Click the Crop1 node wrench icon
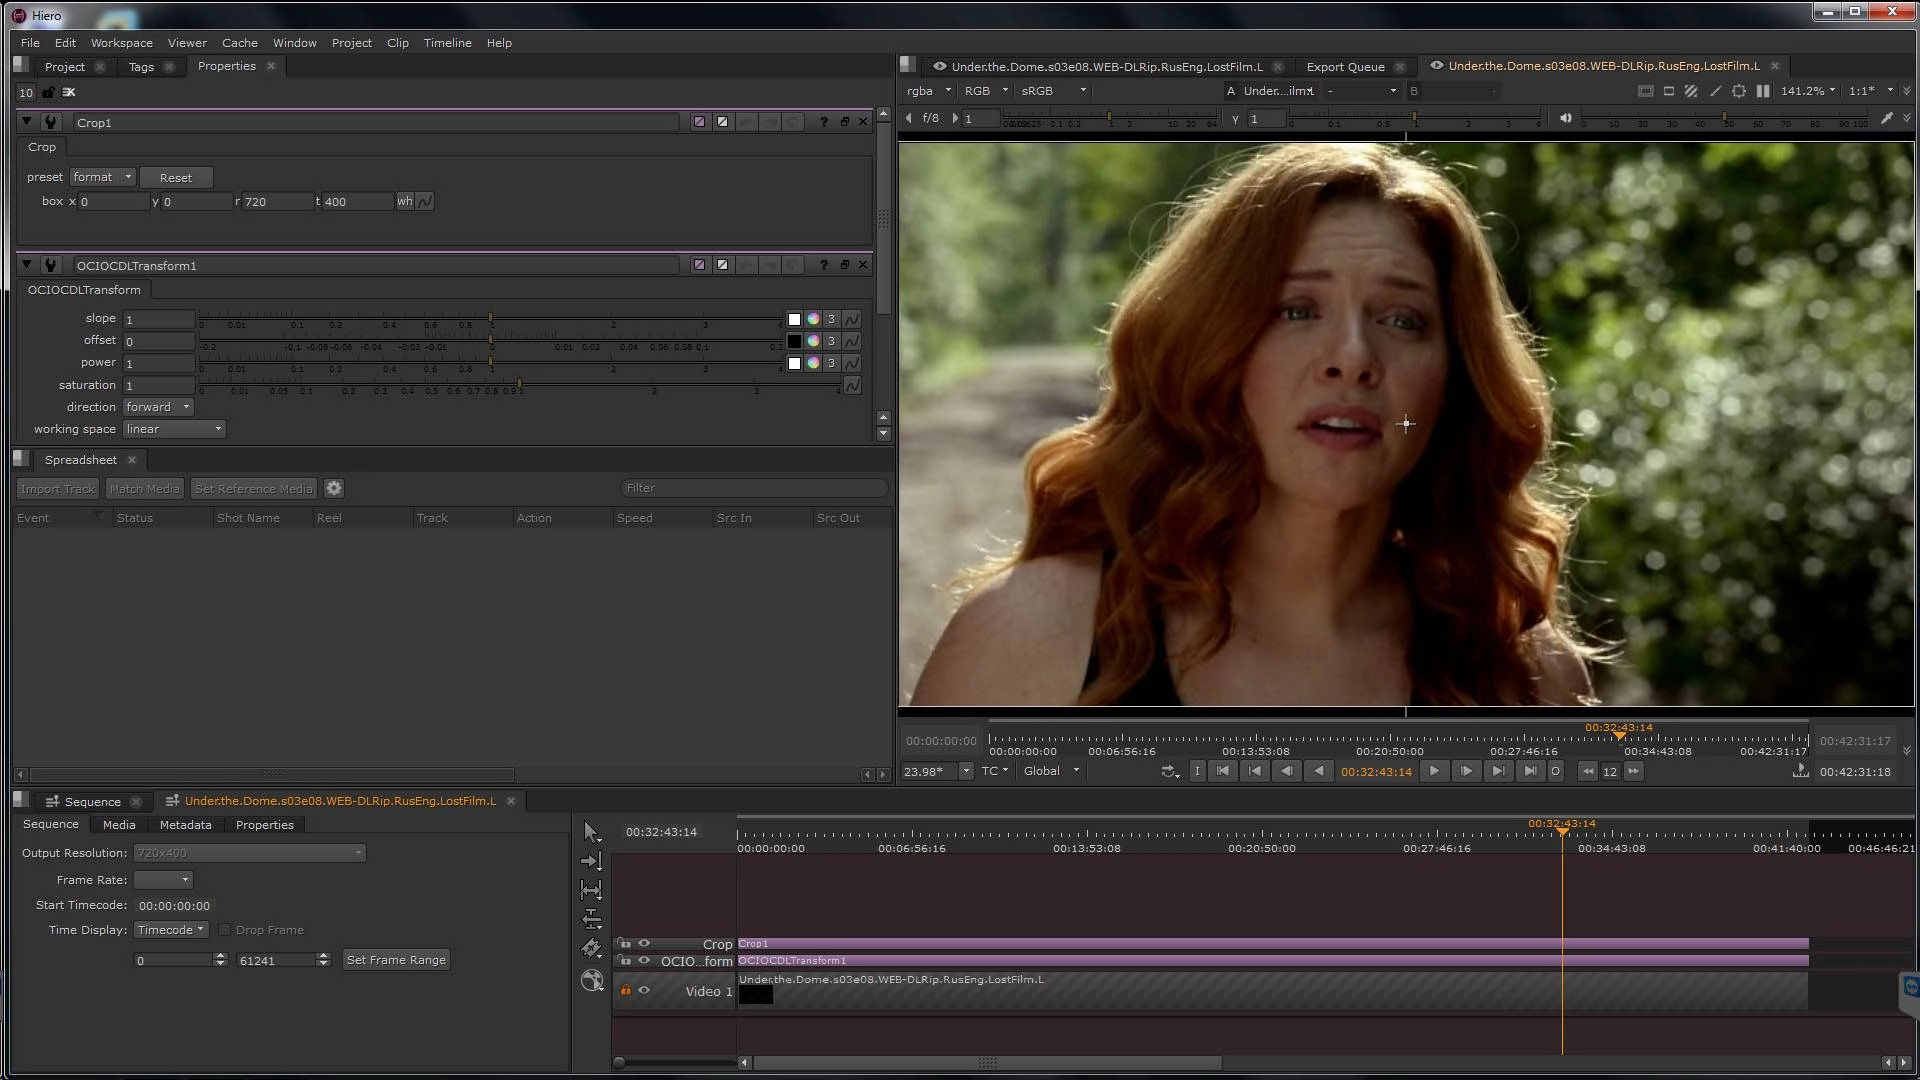The height and width of the screenshot is (1080, 1920). [x=50, y=122]
